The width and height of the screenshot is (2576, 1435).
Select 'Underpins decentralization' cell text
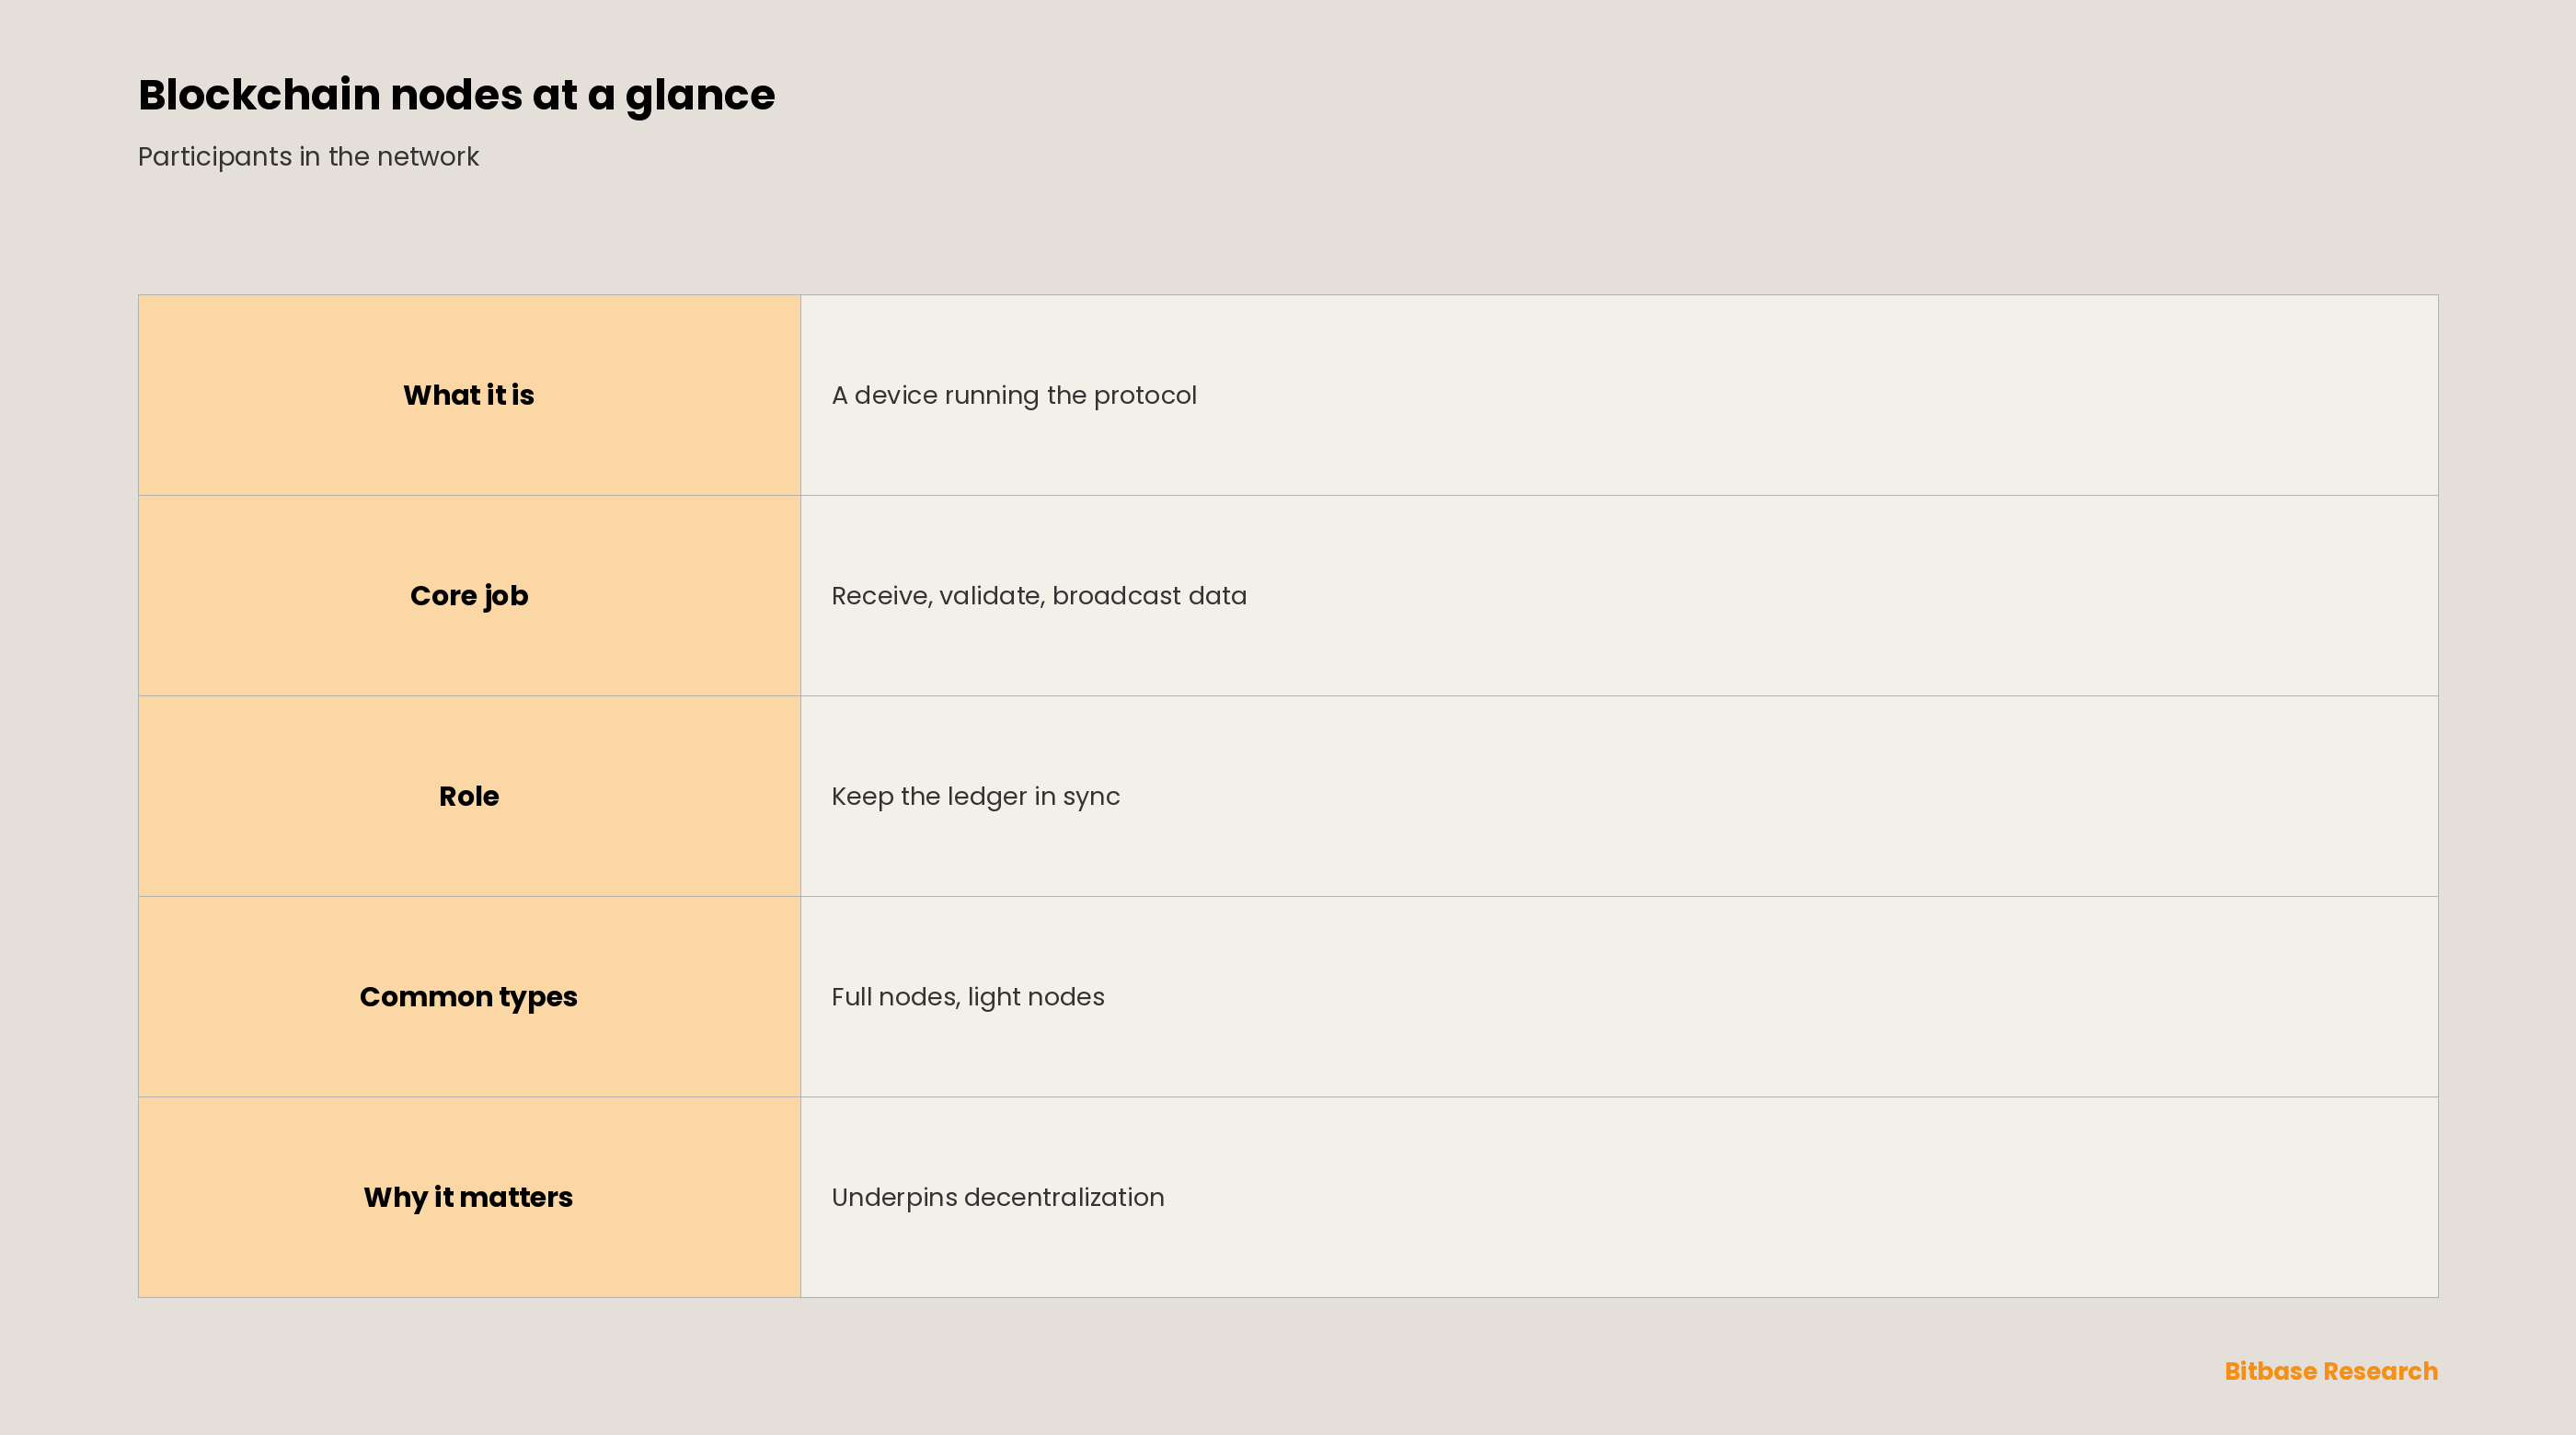998,1197
